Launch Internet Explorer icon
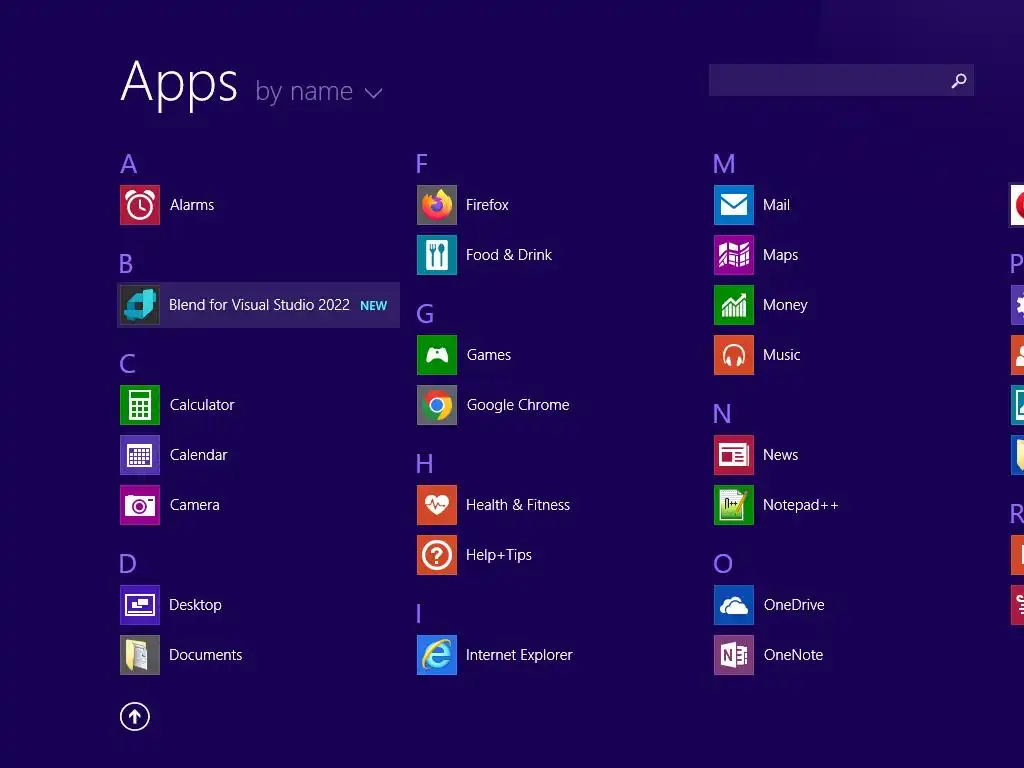 [x=437, y=655]
